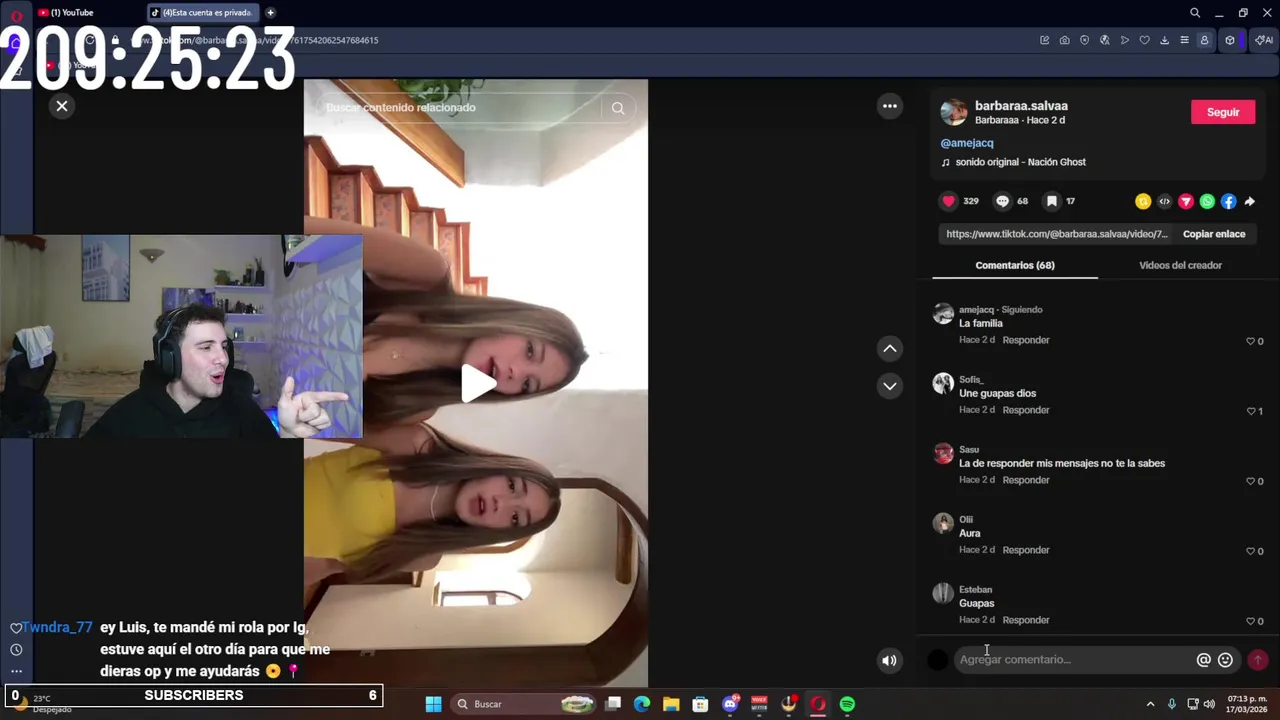The image size is (1280, 720).
Task: Reply to amejacq's comment La familia
Action: (1026, 340)
